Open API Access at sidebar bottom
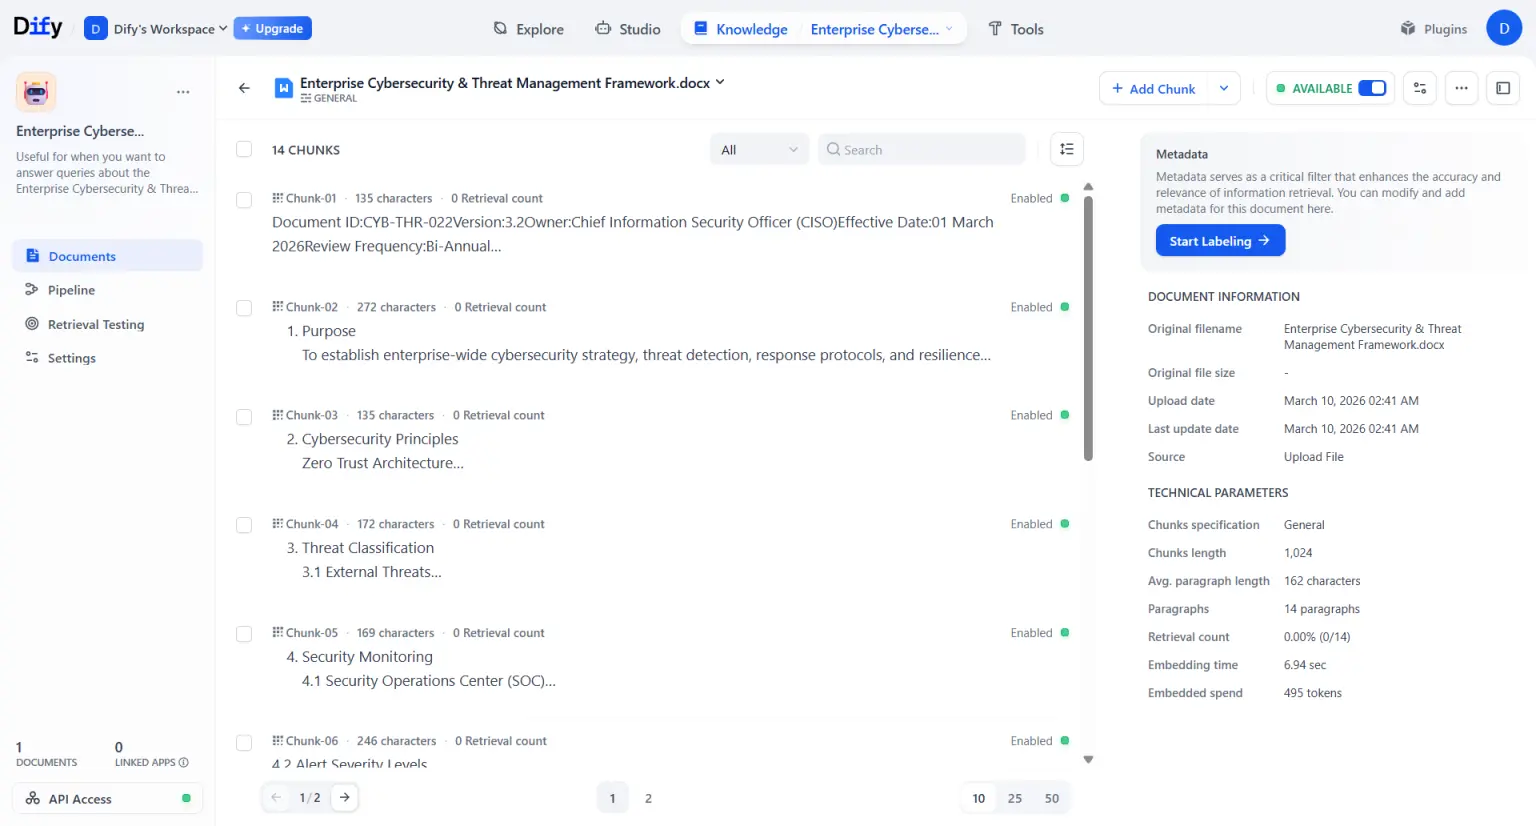Screen dimensions: 1536x826 [x=107, y=798]
